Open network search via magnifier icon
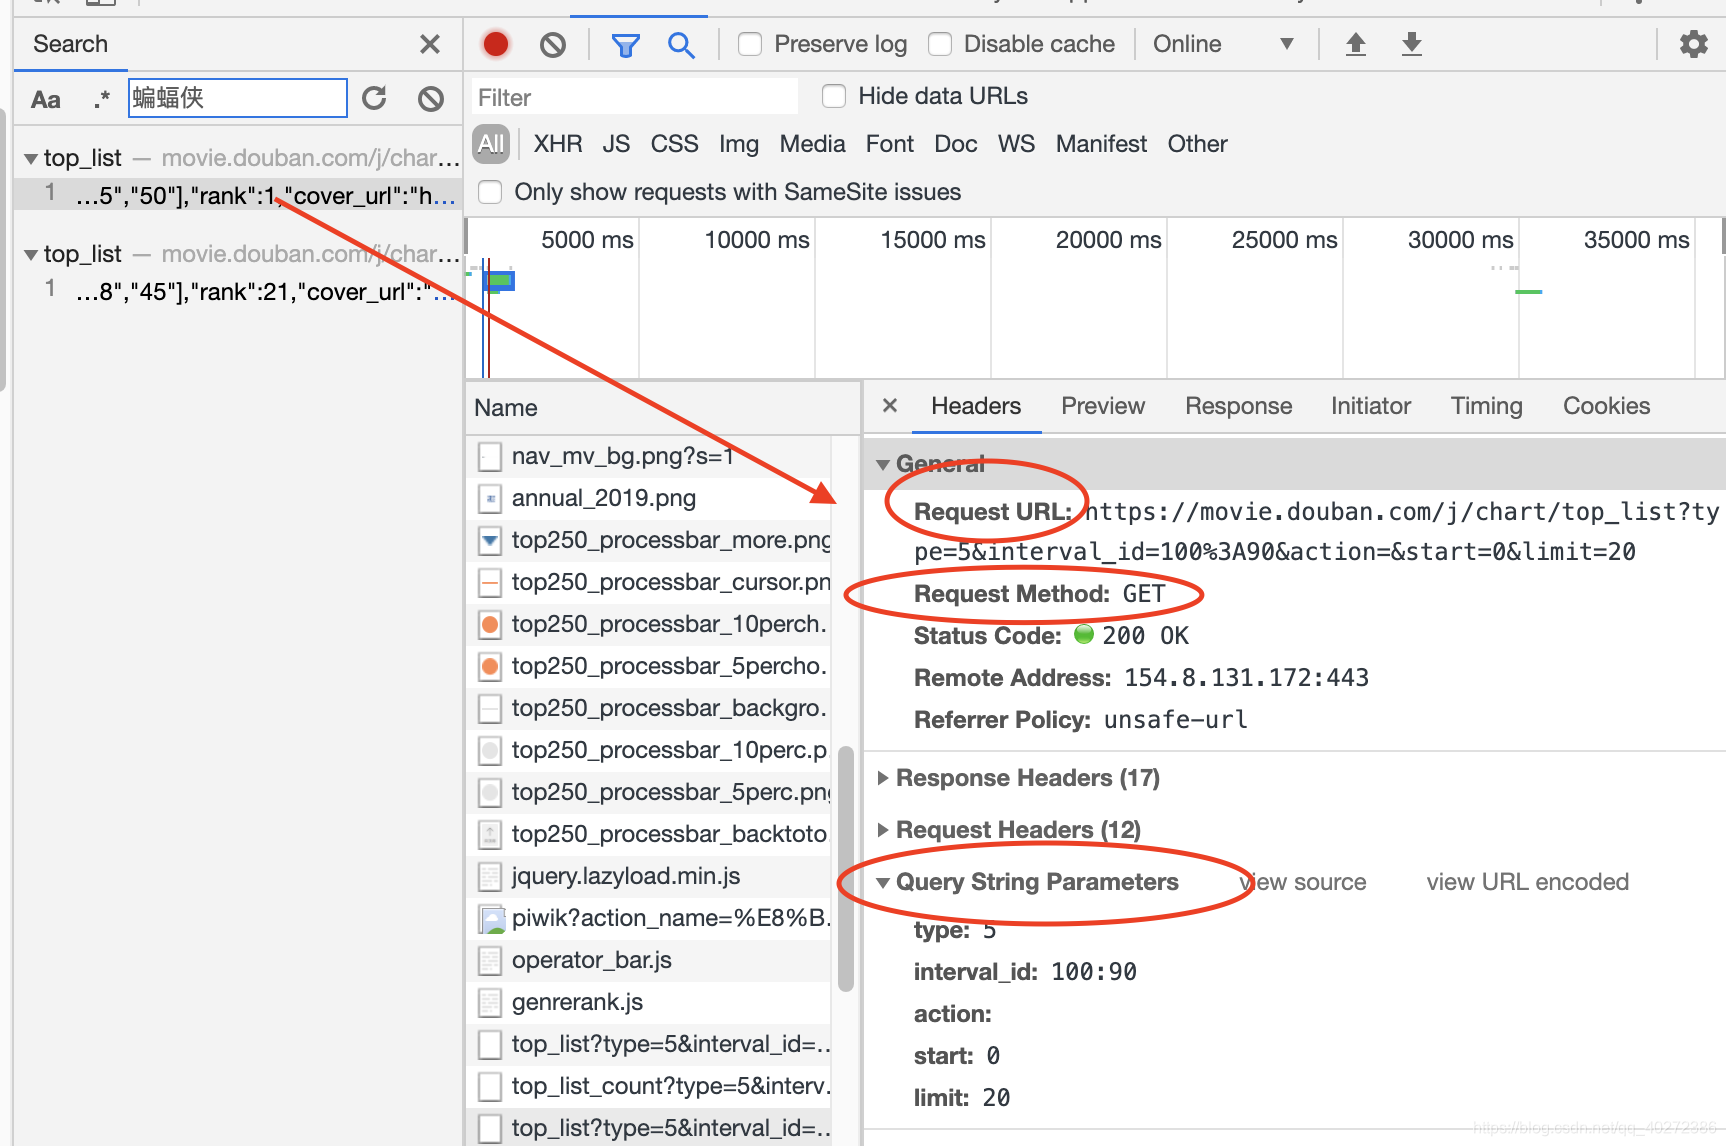Screen dimensions: 1726x1146 point(681,44)
